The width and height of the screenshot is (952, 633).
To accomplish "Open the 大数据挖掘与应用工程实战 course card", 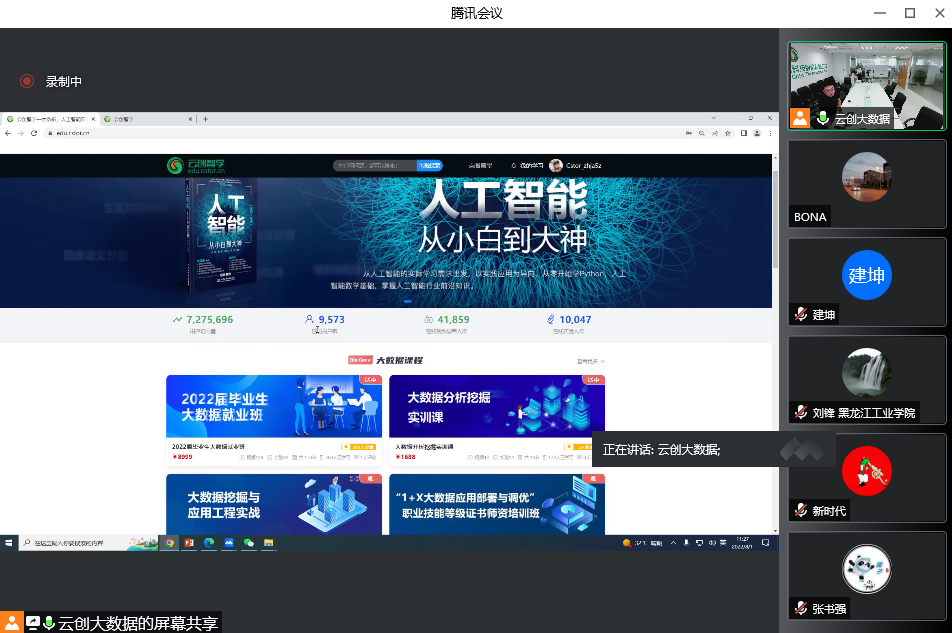I will point(273,503).
